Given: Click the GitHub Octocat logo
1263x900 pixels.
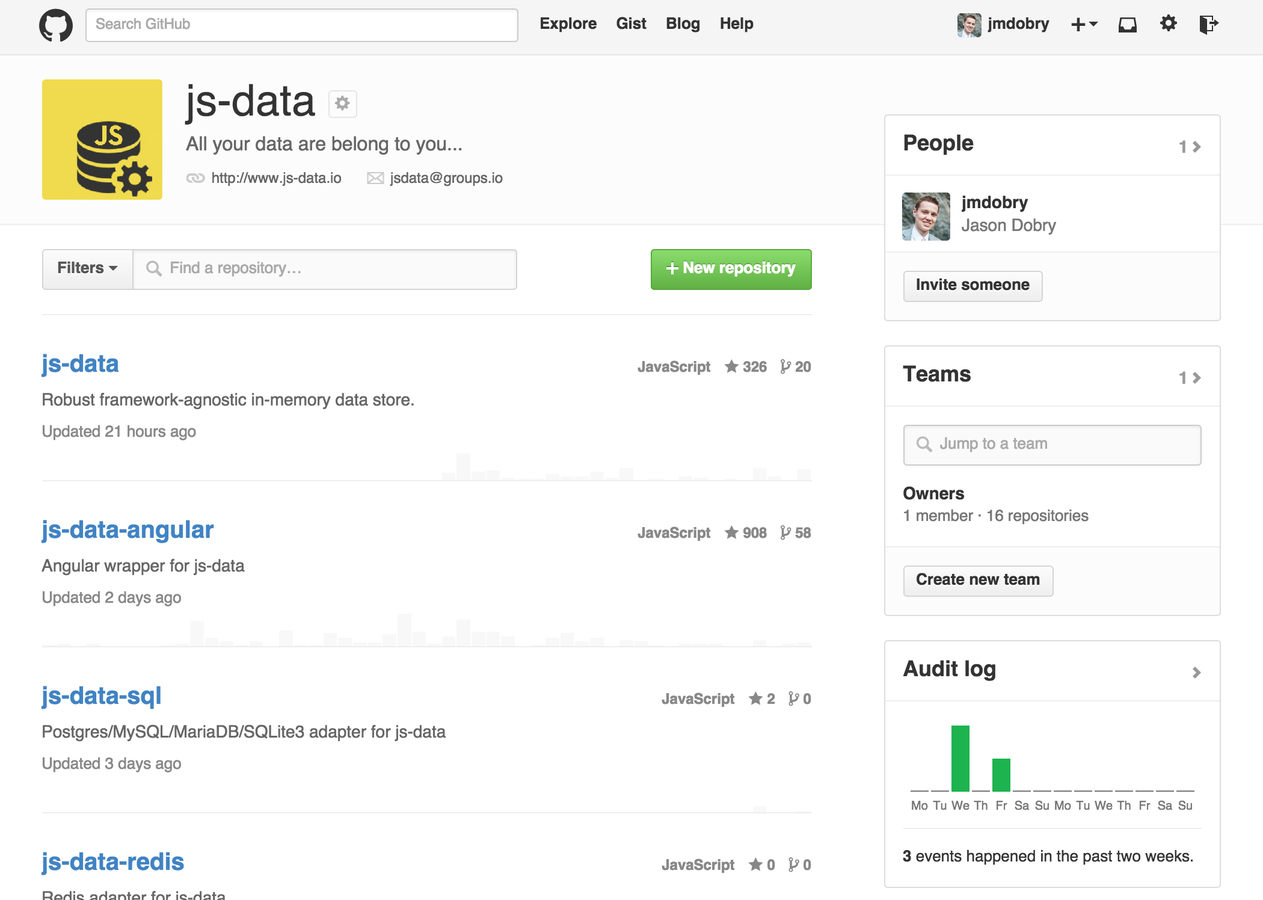Looking at the screenshot, I should [x=56, y=25].
